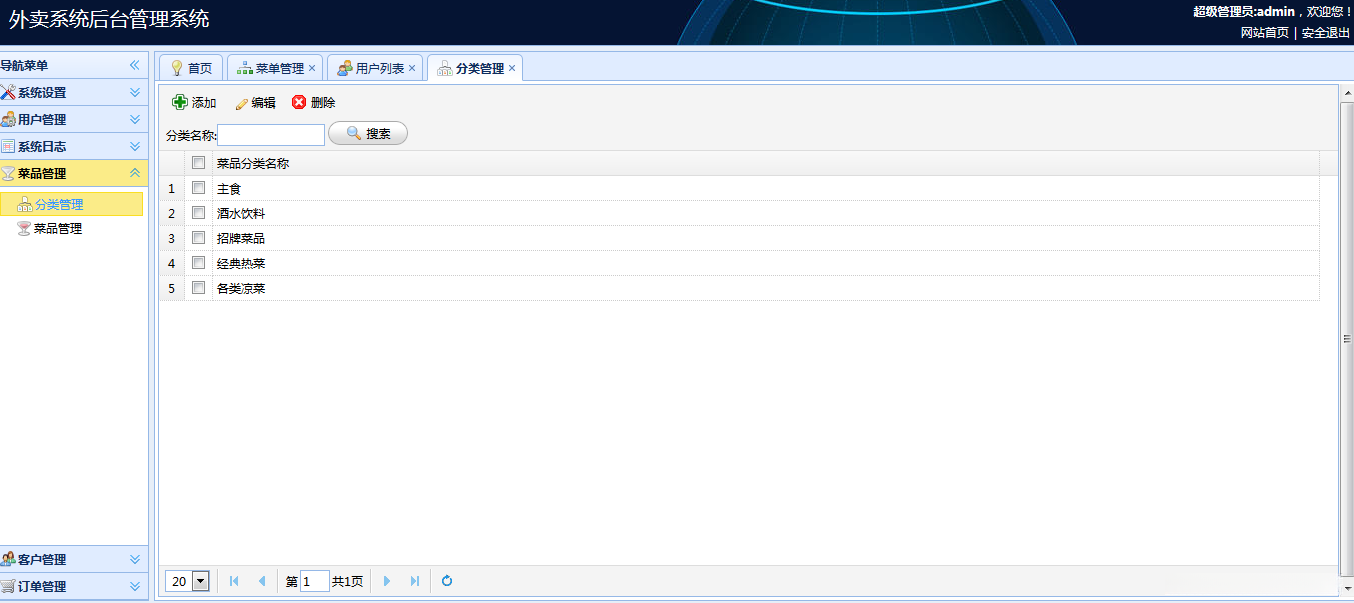The image size is (1354, 603).
Task: Click the sitemap icon on 菜单管理 tab
Action: click(x=245, y=68)
